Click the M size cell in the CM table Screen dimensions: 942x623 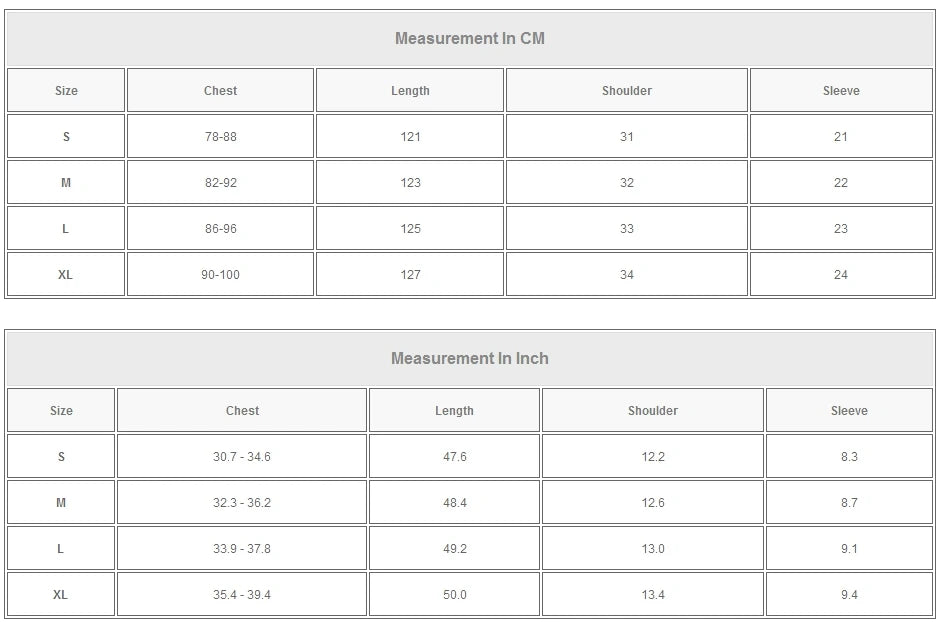tap(66, 183)
